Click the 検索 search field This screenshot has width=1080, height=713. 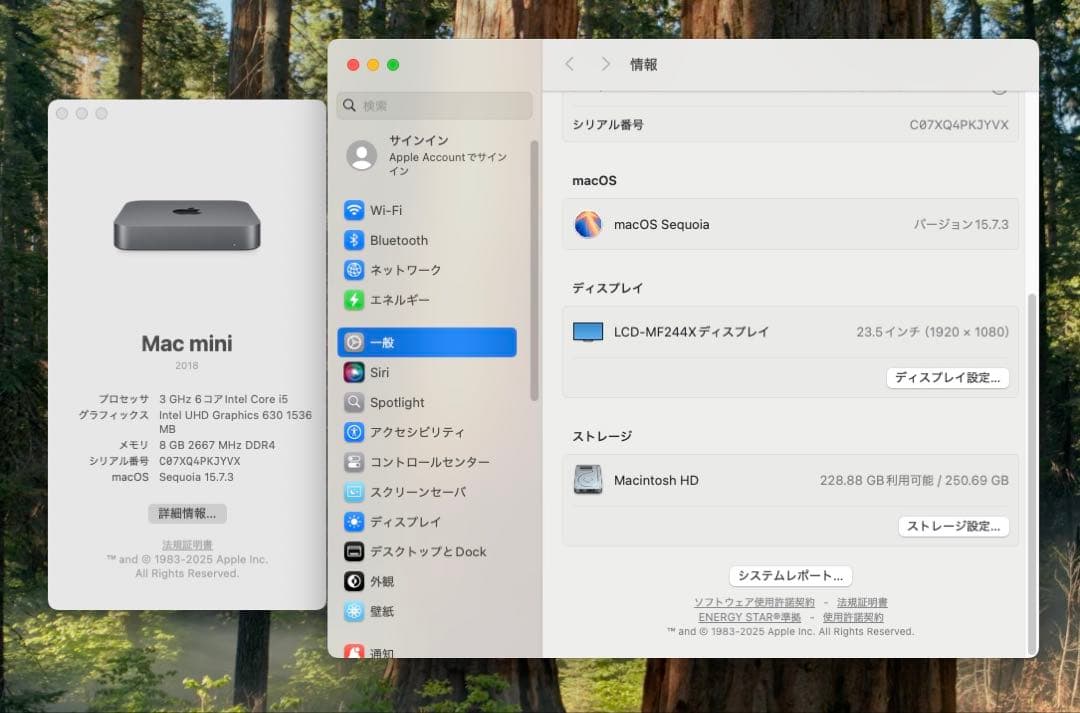click(434, 105)
